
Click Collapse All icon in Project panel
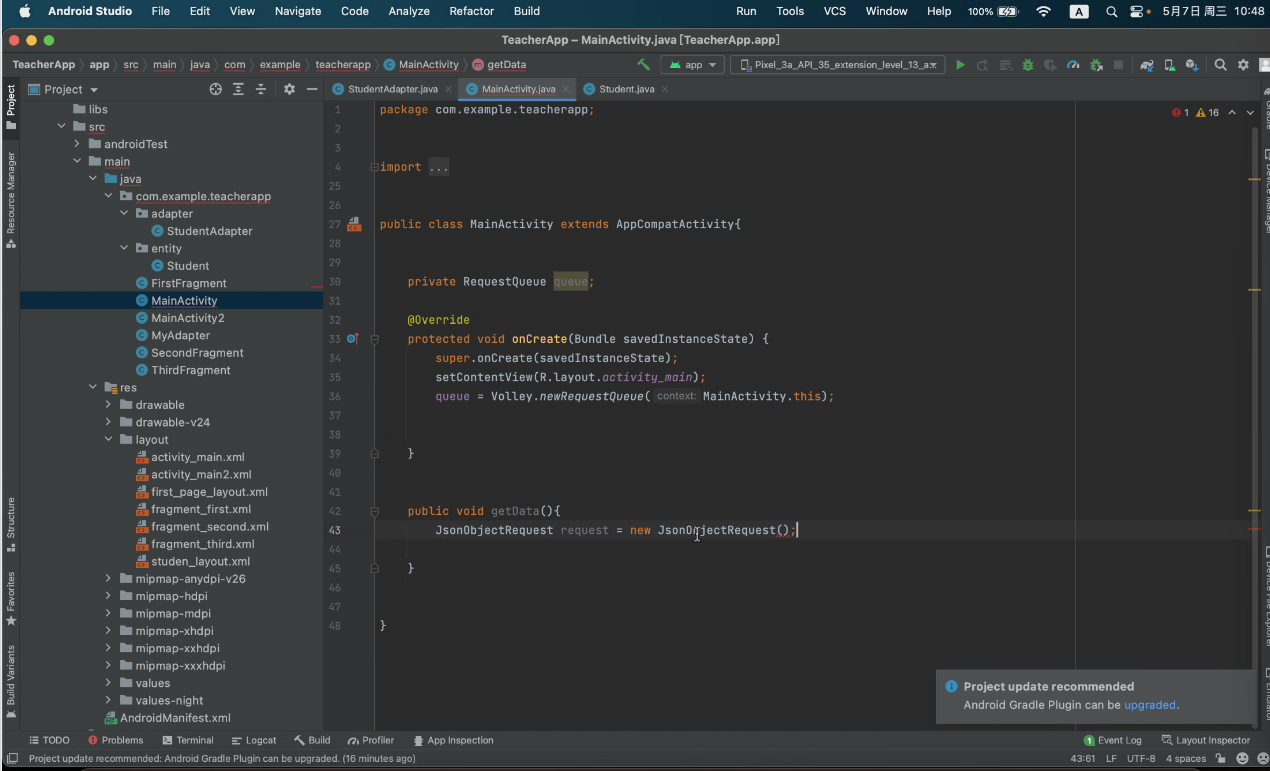pos(261,89)
